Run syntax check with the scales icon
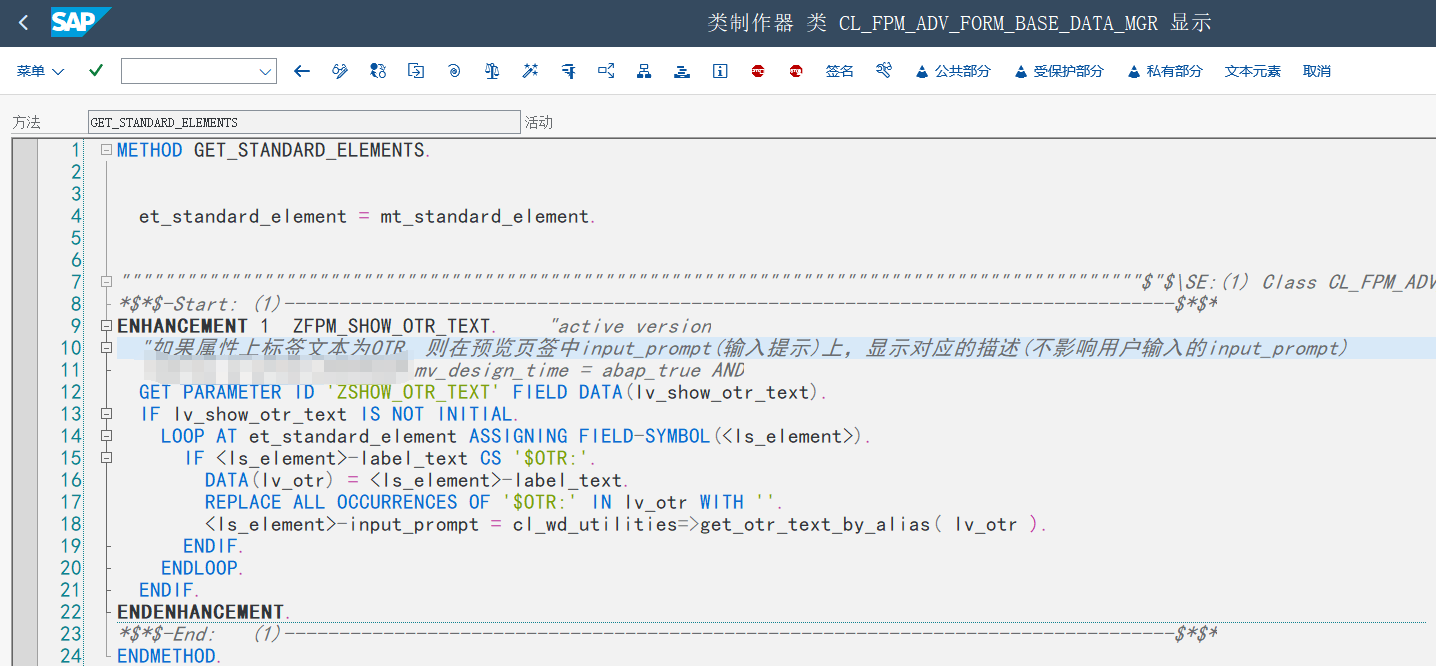 click(x=492, y=71)
